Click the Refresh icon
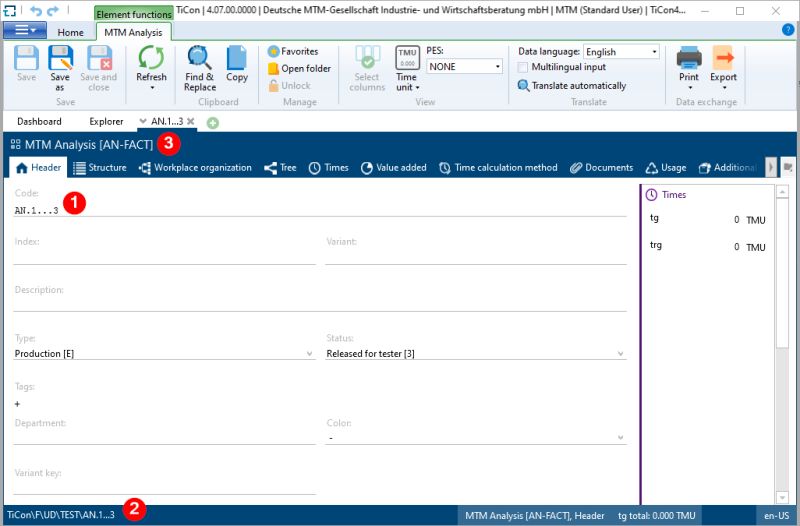800x526 pixels. (x=151, y=57)
